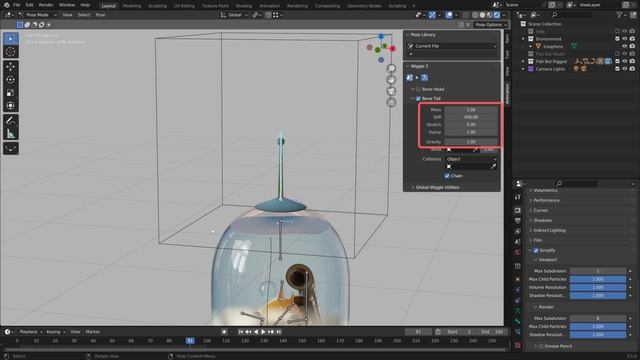Select solid viewport shading
Viewport: 640px width, 360px height.
tap(482, 15)
